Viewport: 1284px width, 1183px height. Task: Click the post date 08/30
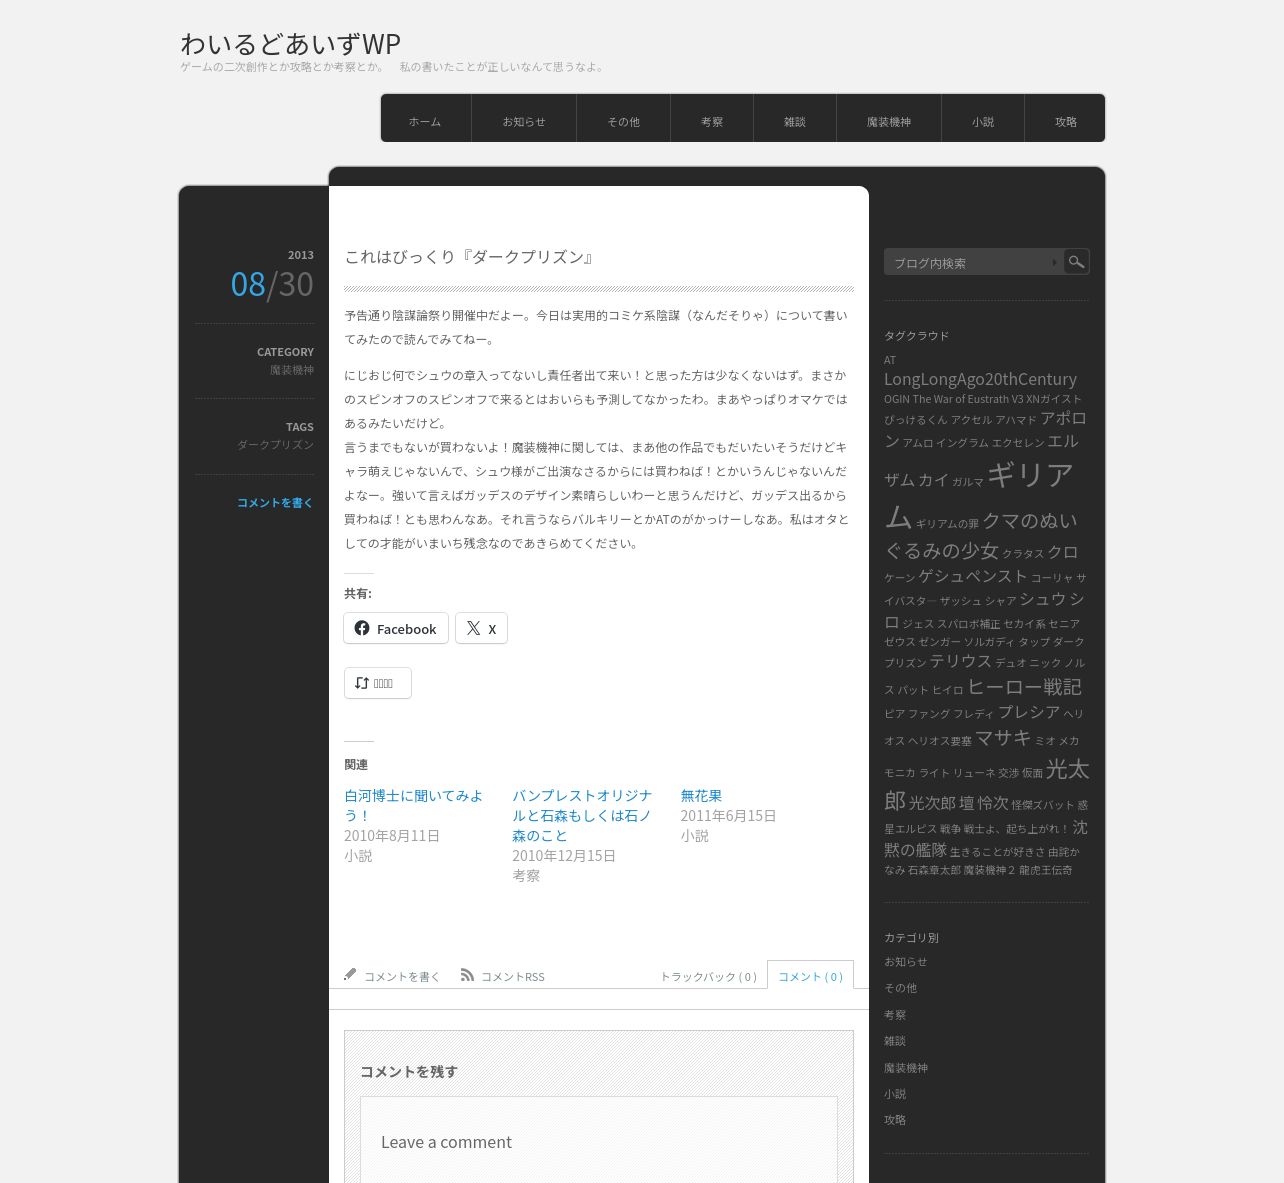(272, 284)
